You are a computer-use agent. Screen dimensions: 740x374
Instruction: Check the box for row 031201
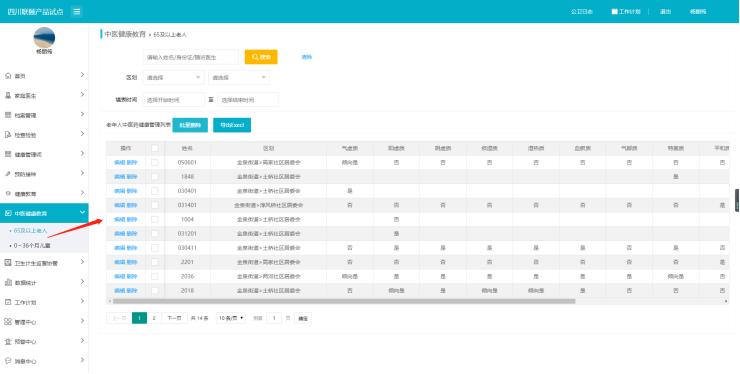click(155, 234)
